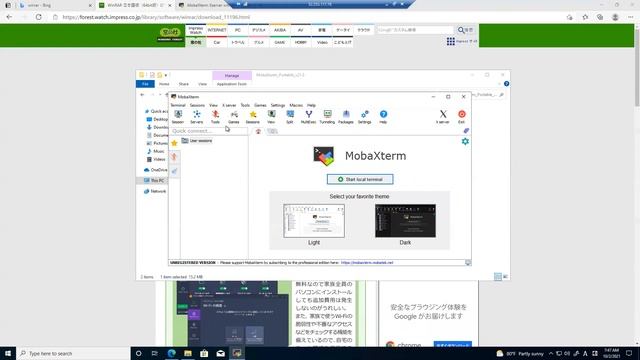640x360 pixels.
Task: Select OneDrive in File Explorer navigation pane
Action: click(x=156, y=170)
